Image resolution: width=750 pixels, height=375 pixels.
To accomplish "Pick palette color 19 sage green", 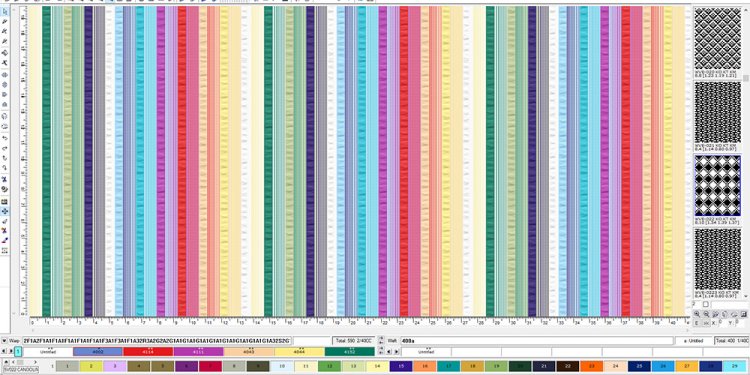I will click(x=496, y=366).
